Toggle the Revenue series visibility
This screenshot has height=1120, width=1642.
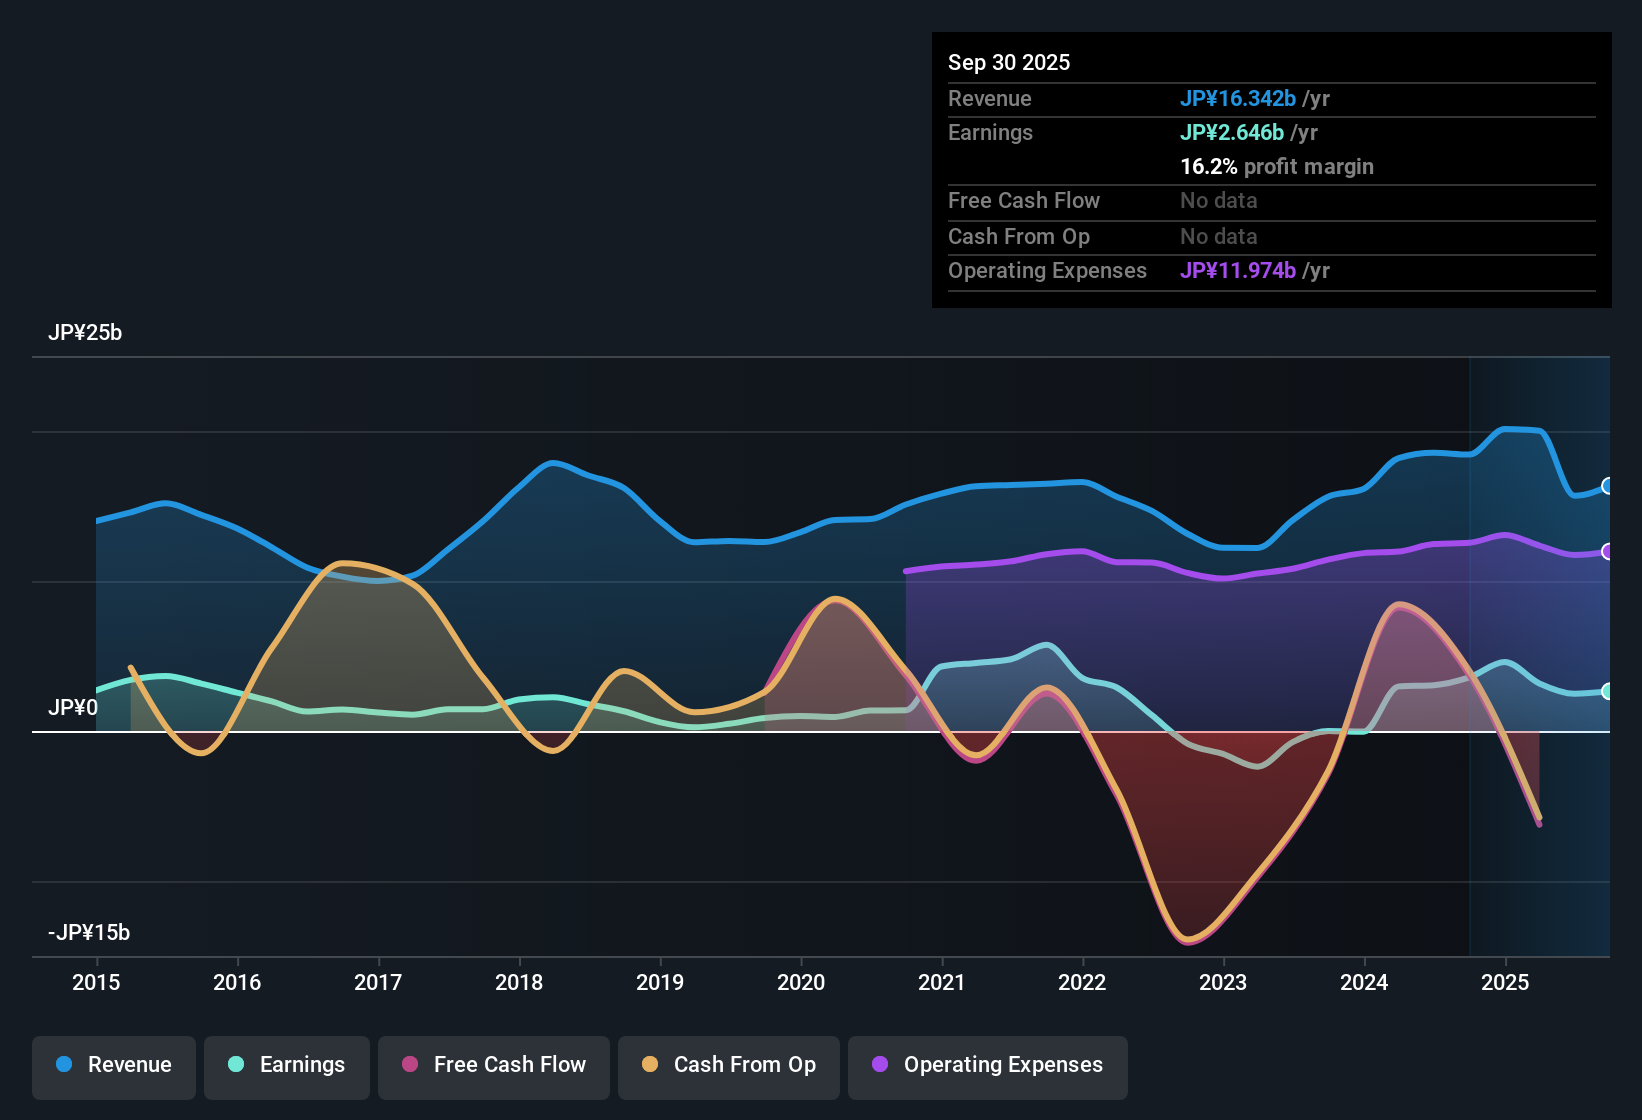pos(113,1065)
